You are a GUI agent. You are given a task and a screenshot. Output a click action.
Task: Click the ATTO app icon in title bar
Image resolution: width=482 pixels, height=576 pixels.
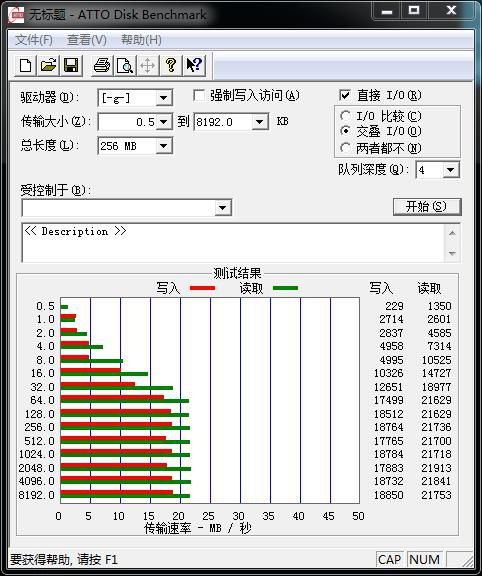[17, 15]
